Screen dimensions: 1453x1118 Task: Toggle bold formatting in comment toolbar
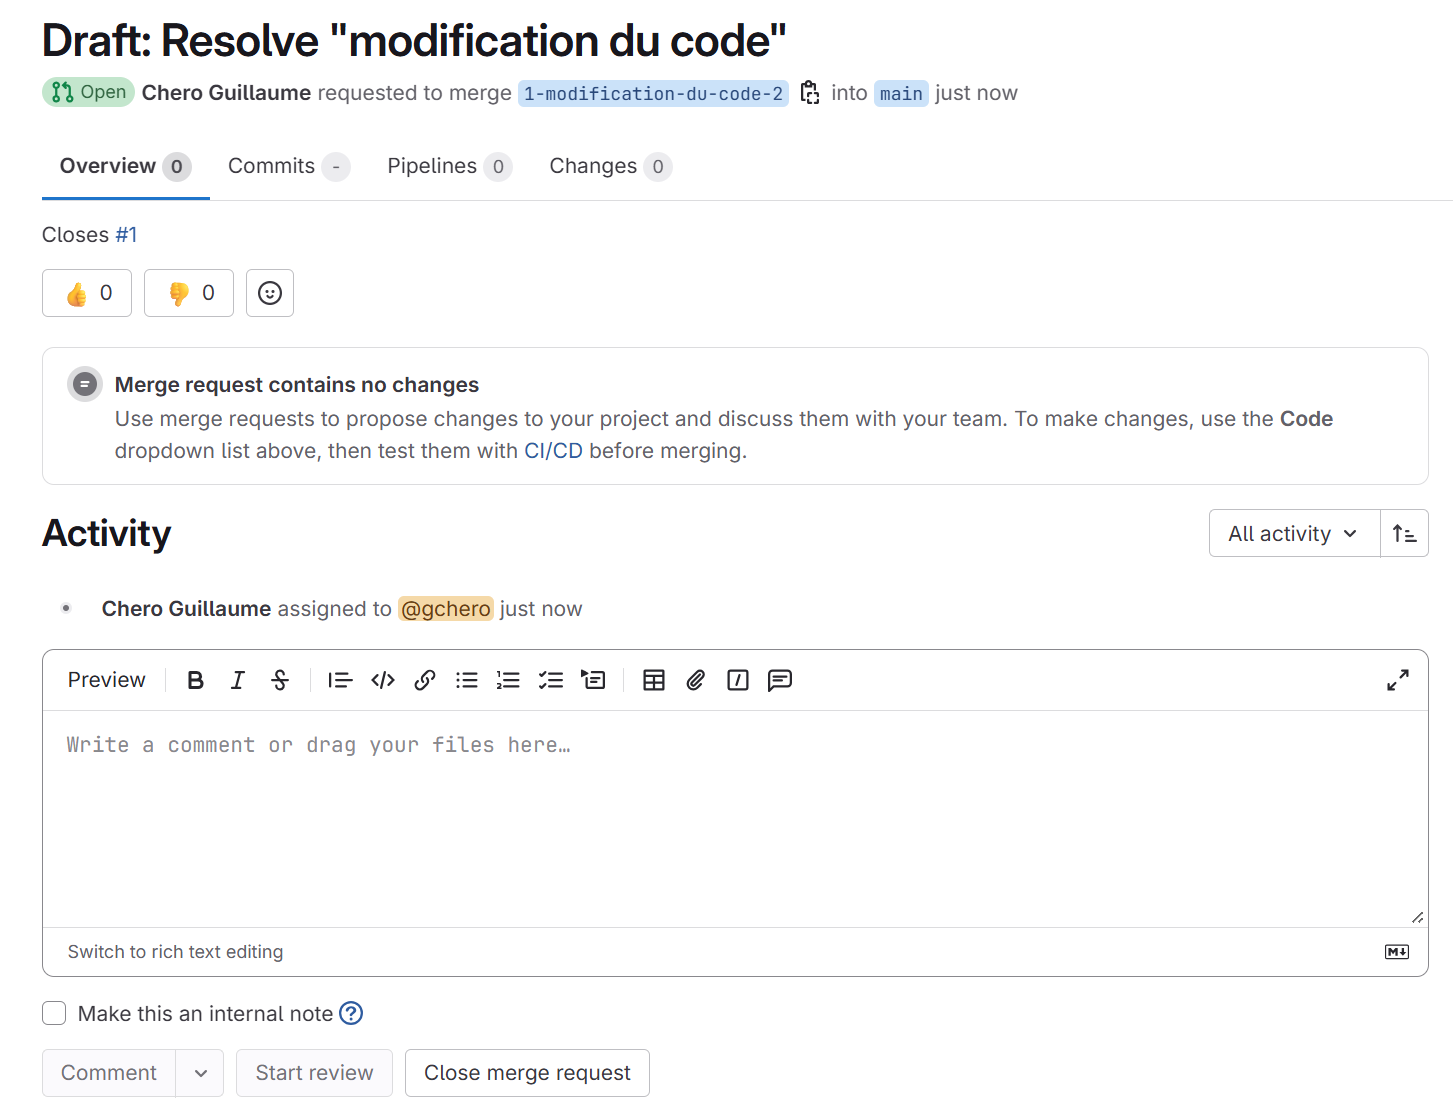(196, 681)
